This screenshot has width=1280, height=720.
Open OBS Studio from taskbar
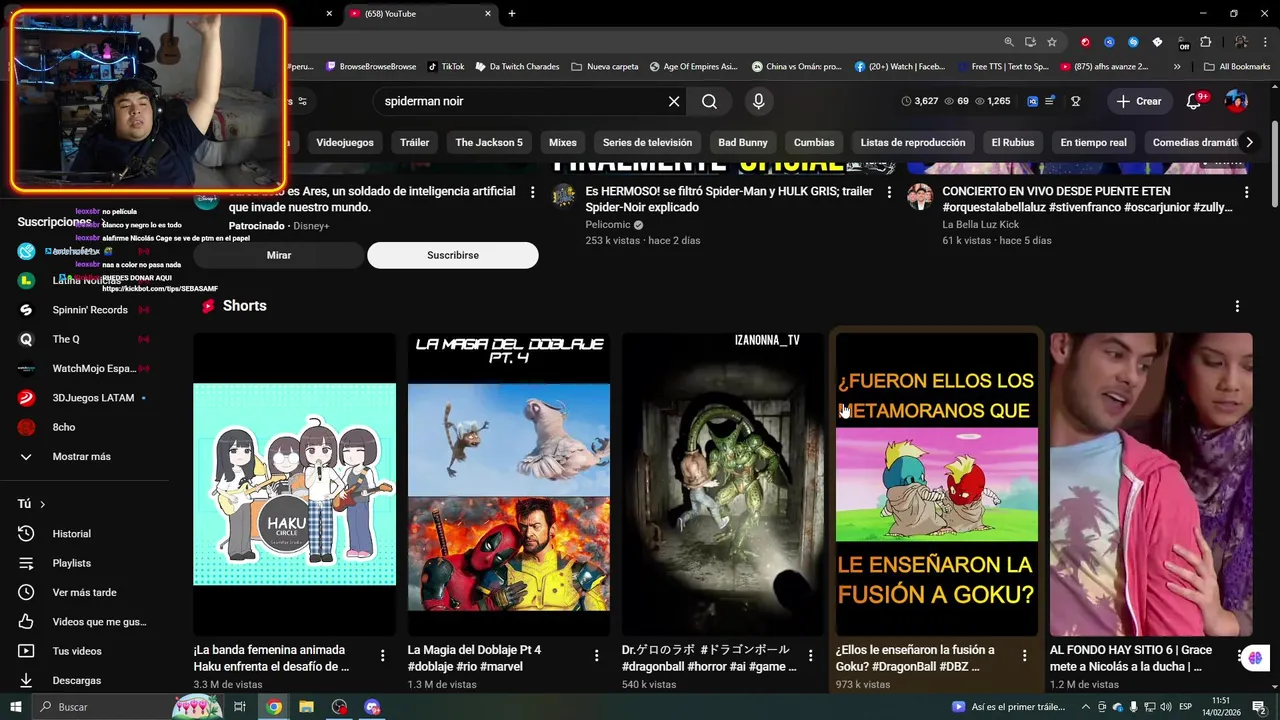(x=340, y=707)
